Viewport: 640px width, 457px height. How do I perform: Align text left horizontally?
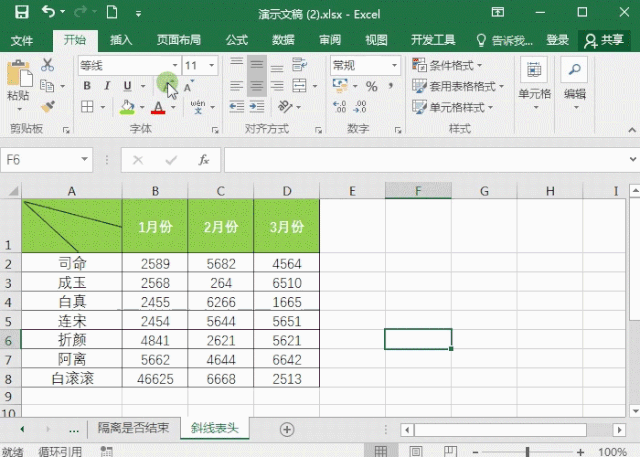click(237, 86)
